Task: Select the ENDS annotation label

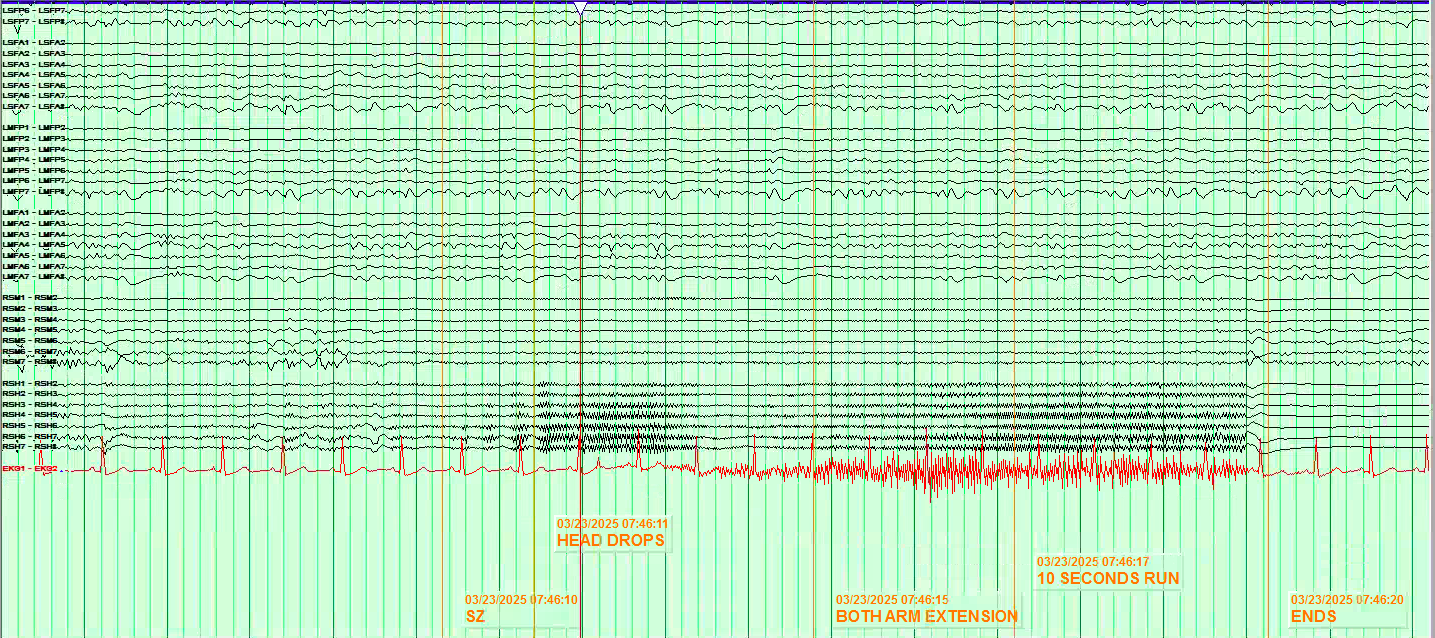Action: click(1313, 616)
